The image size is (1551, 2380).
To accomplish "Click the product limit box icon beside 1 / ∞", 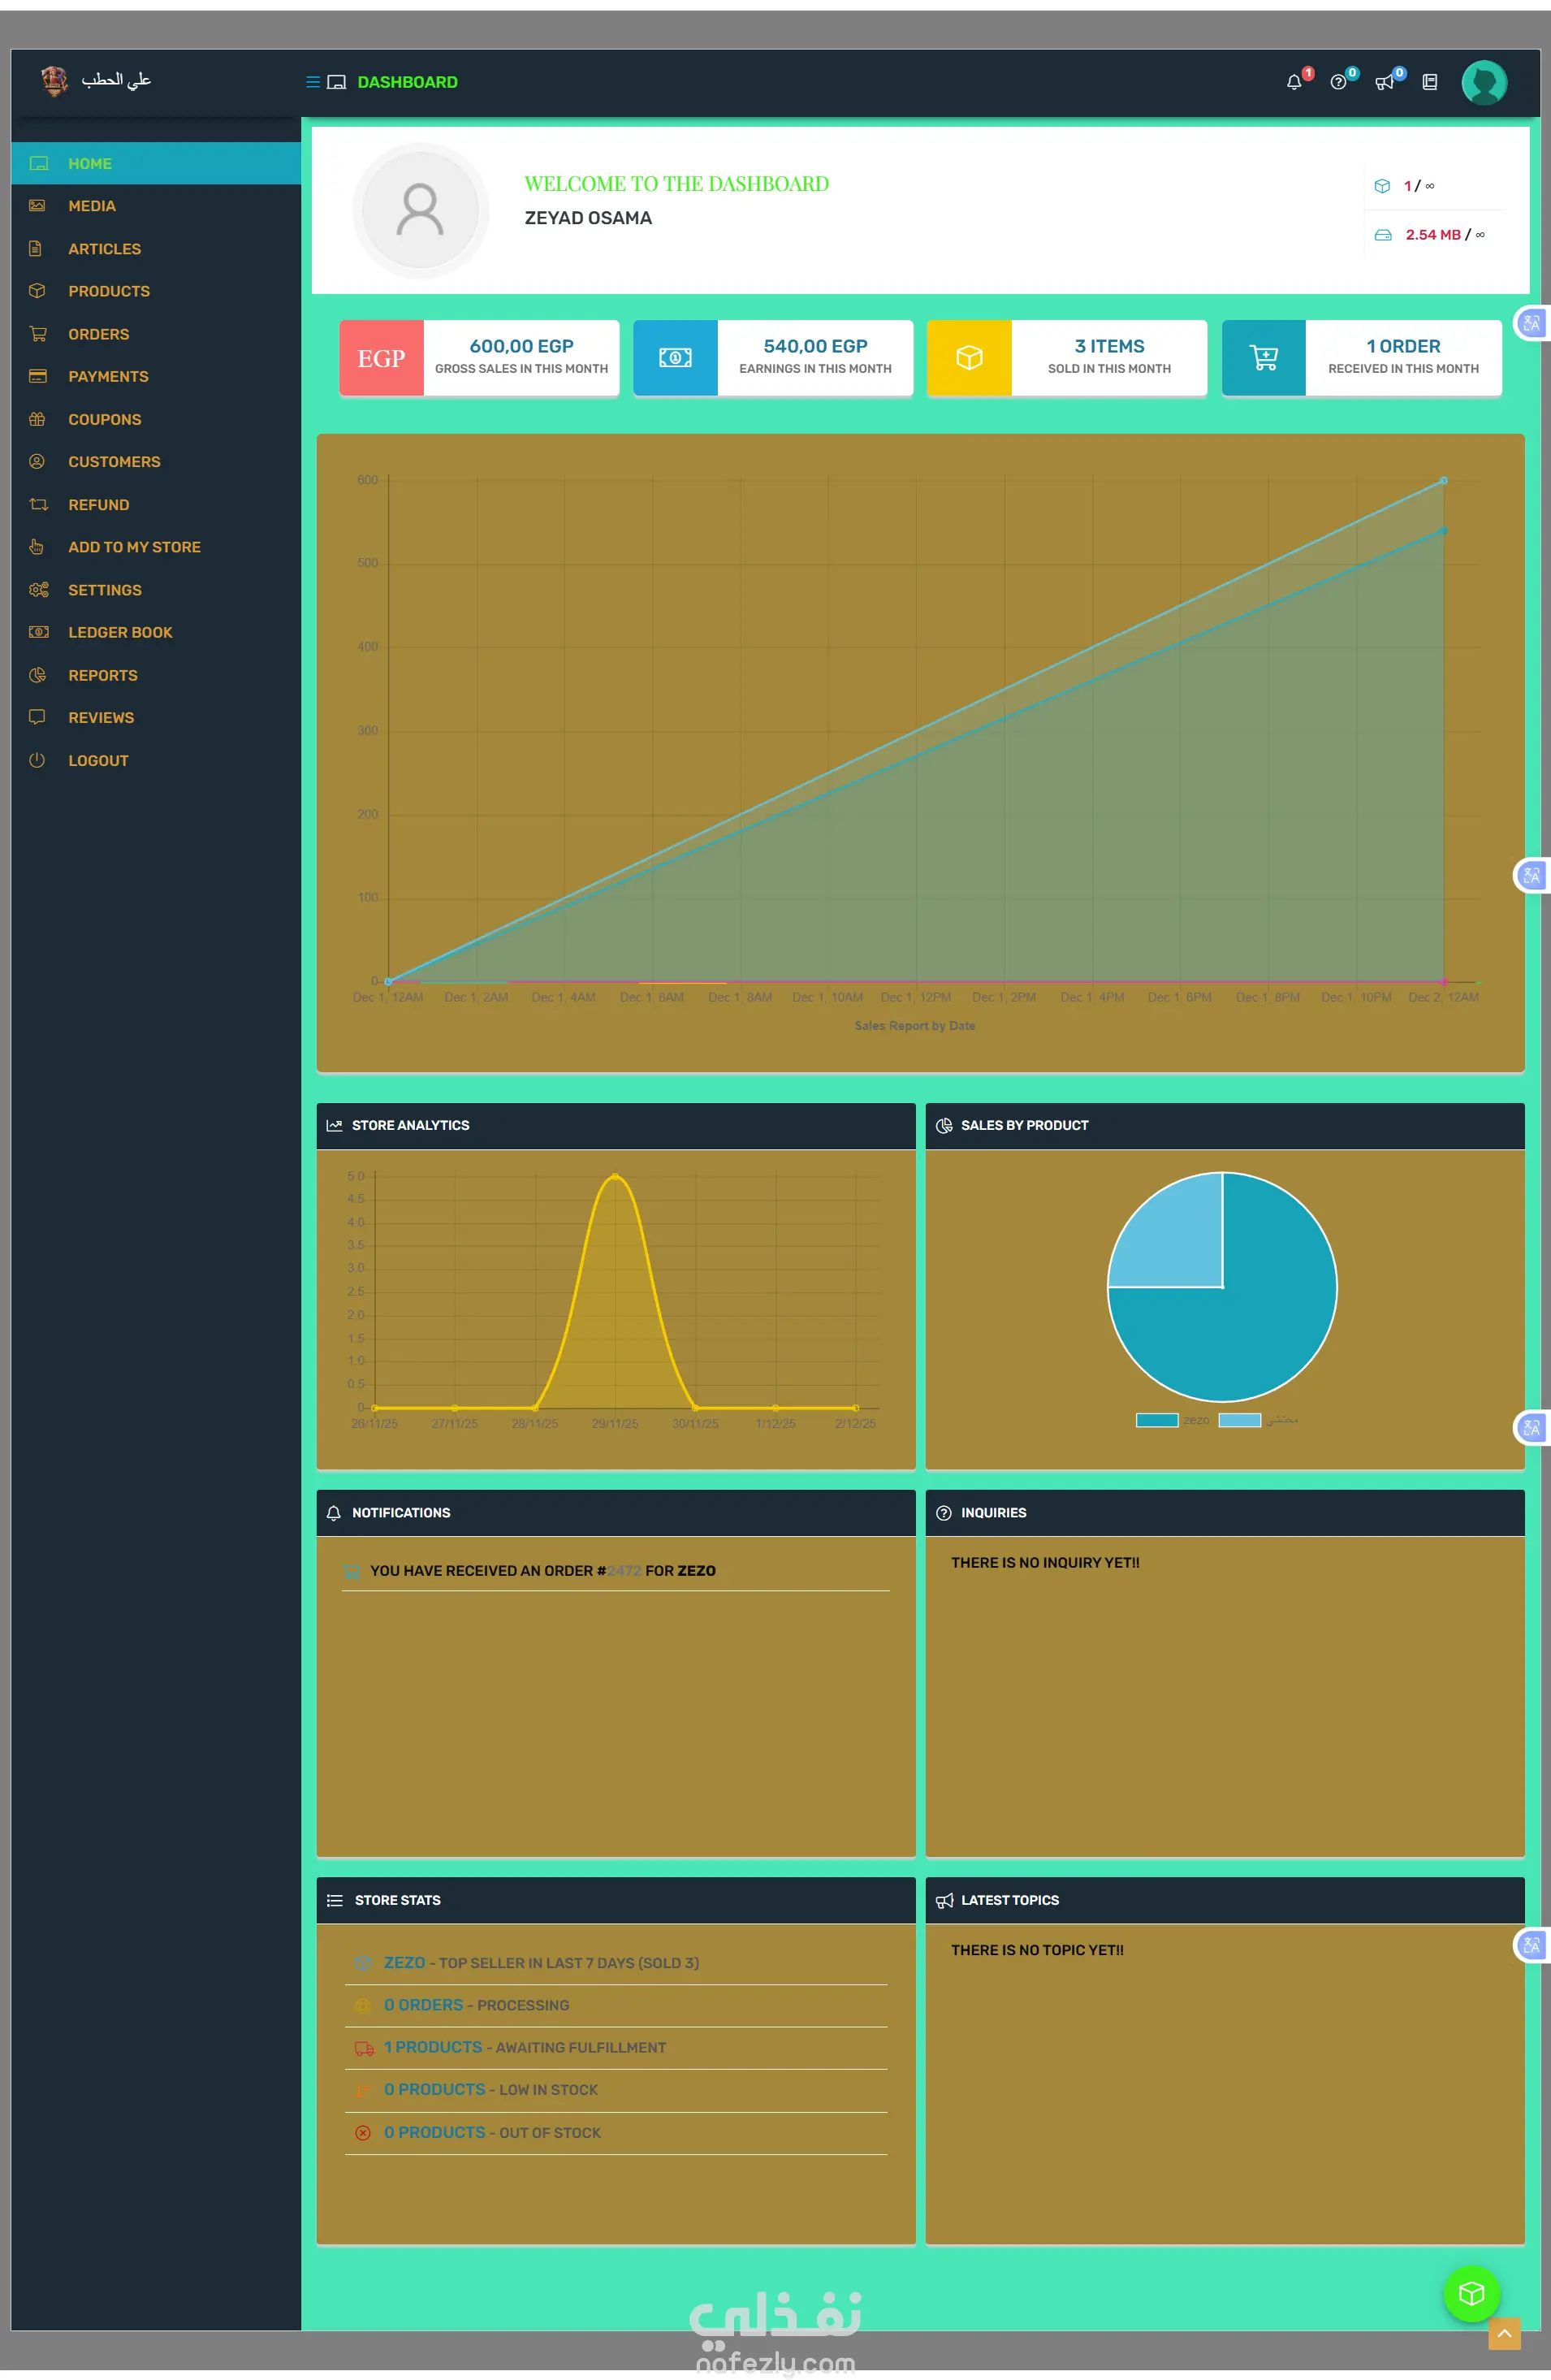I will click(1382, 186).
